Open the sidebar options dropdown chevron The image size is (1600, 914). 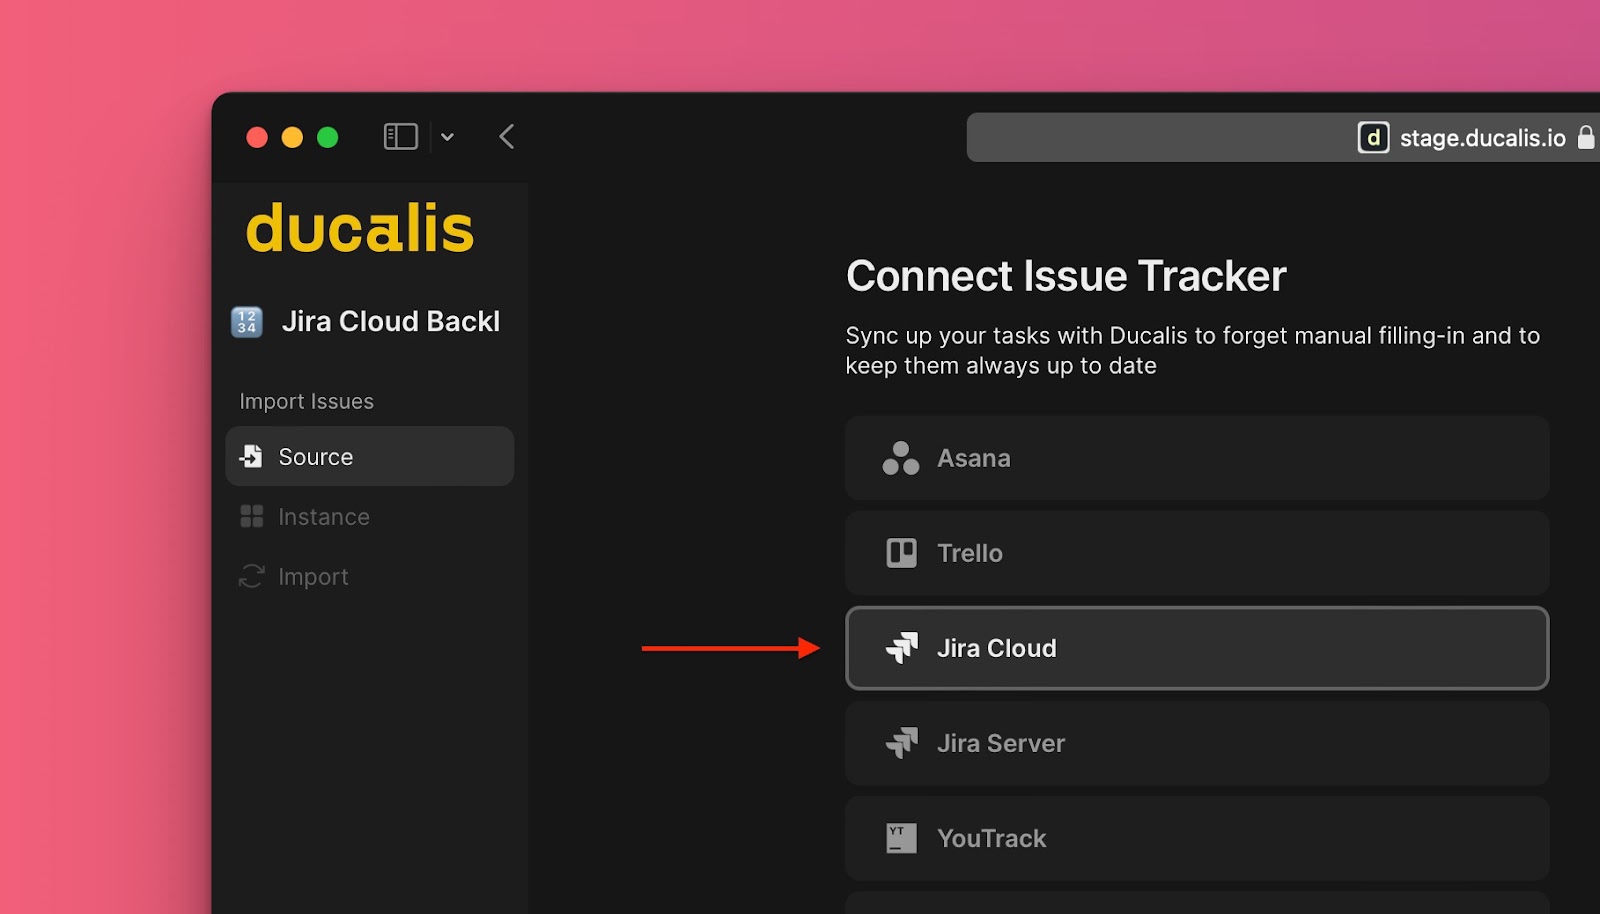pos(447,137)
